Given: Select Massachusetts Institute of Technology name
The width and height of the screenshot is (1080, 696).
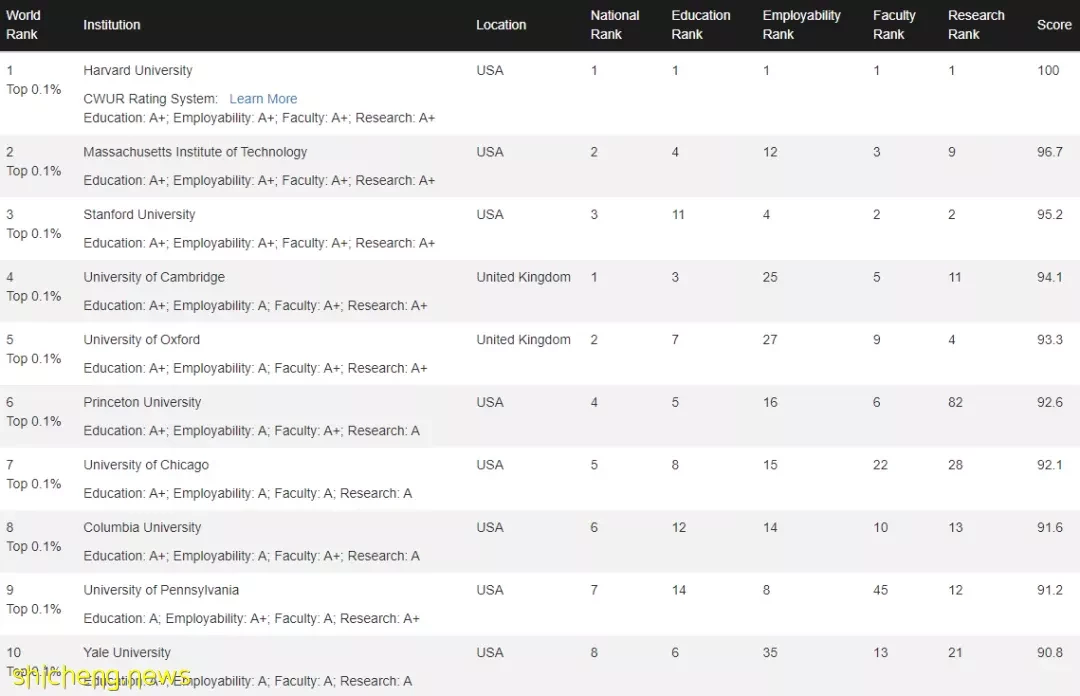Looking at the screenshot, I should [195, 152].
